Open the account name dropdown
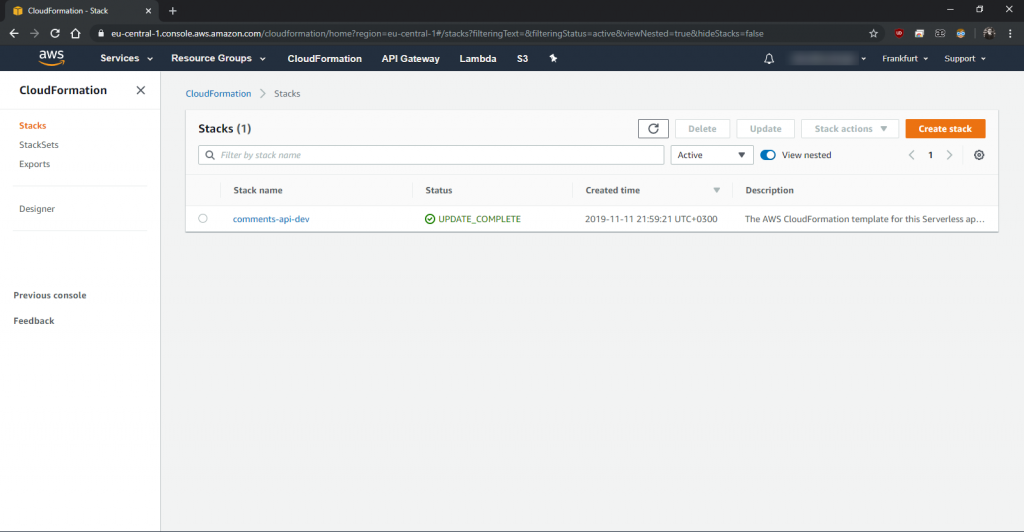1024x532 pixels. tap(828, 59)
